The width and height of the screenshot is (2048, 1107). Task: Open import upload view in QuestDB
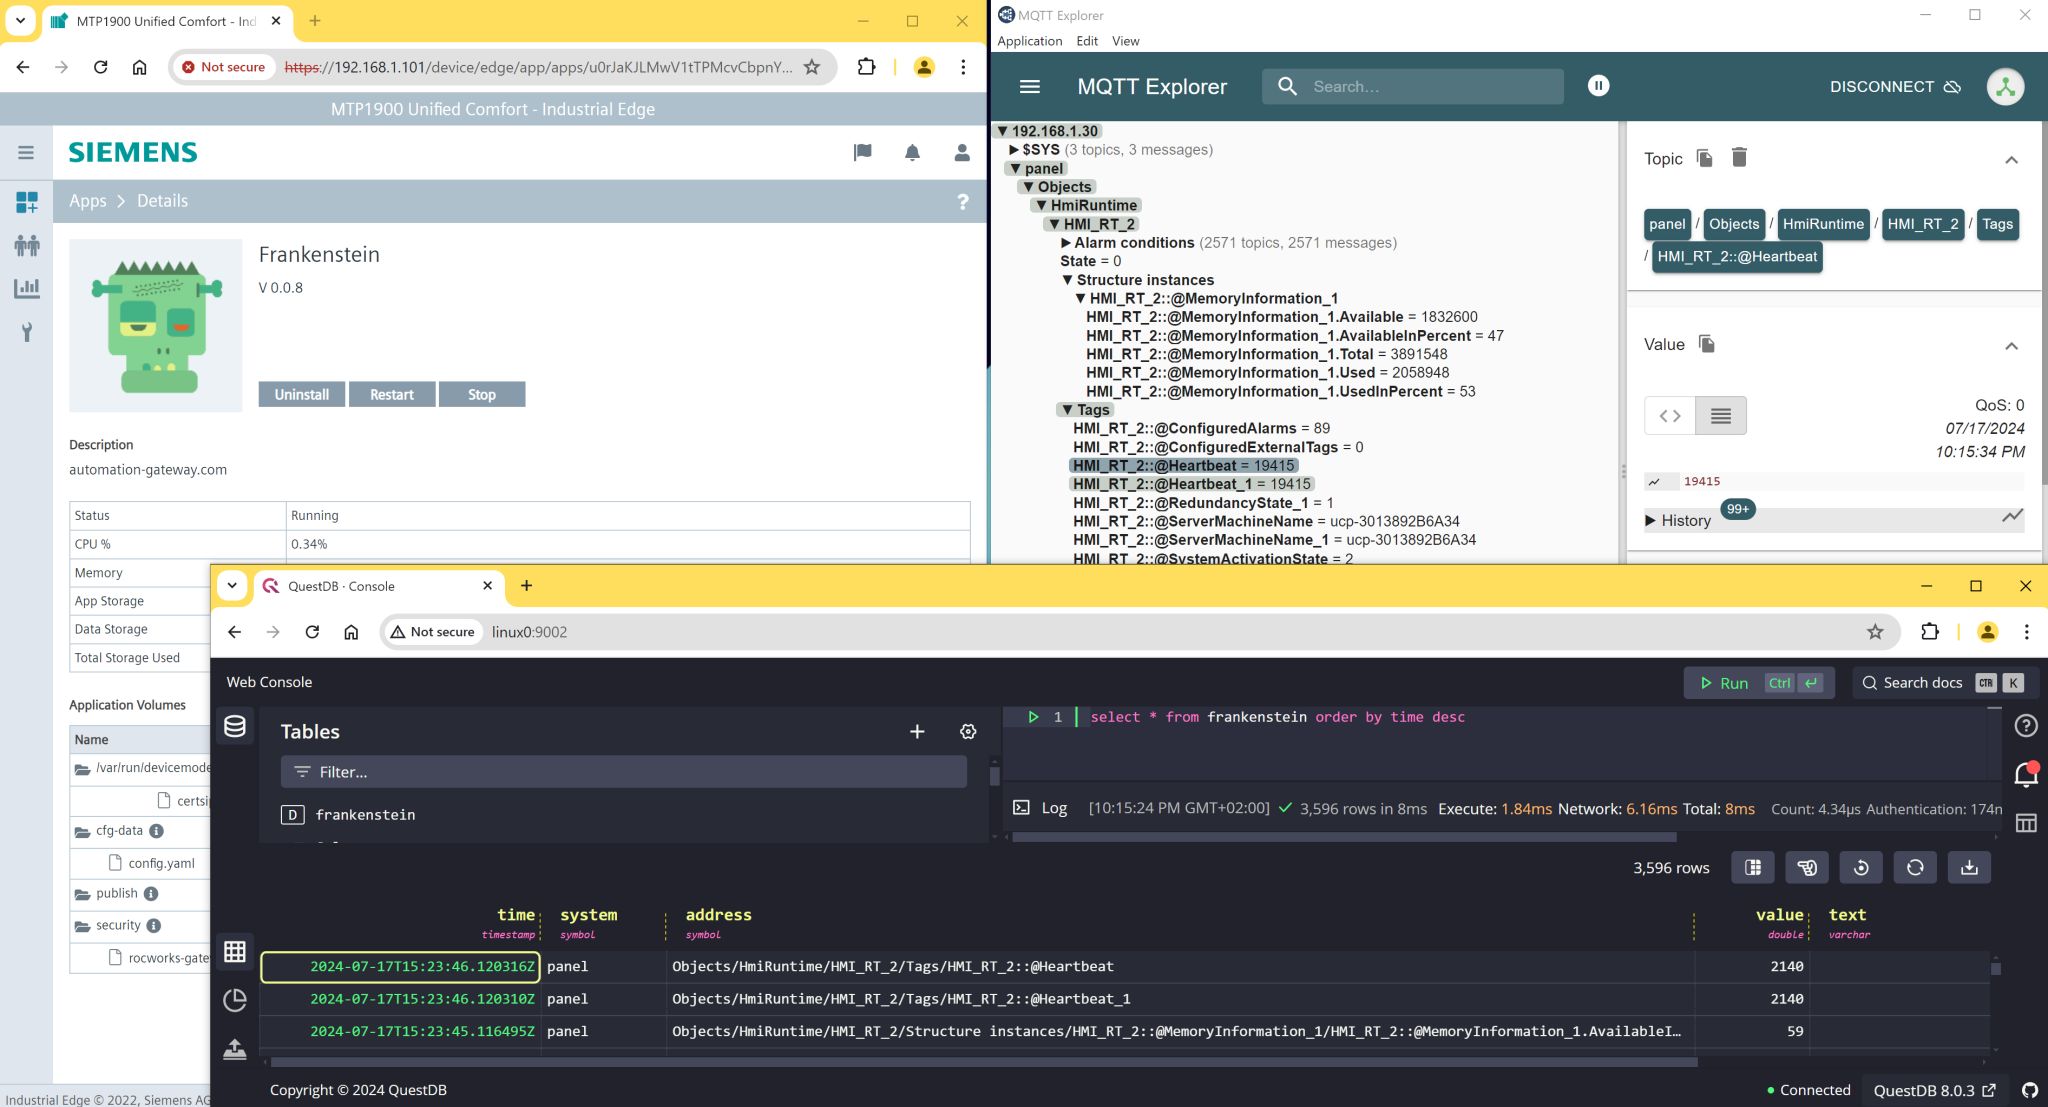235,1049
